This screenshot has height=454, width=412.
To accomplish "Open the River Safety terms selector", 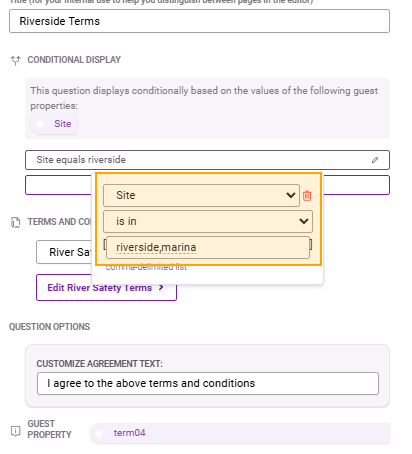I will pyautogui.click(x=64, y=252).
